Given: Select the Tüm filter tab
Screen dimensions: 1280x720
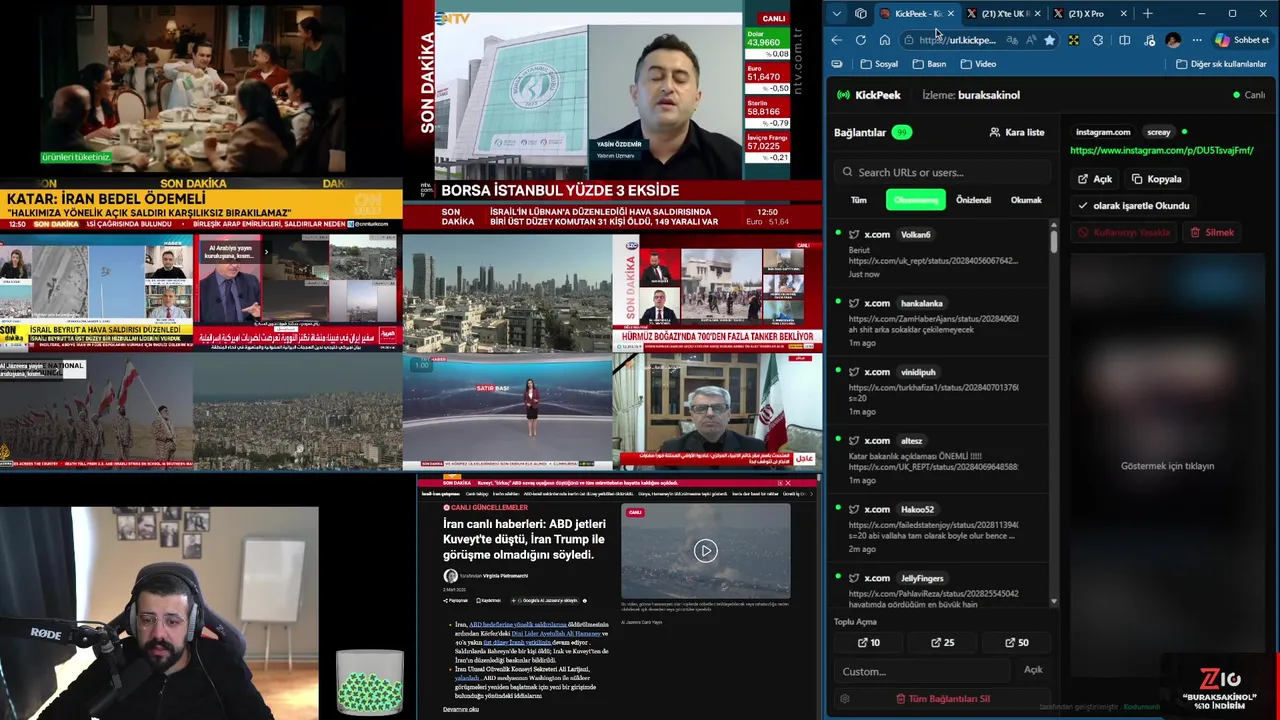Looking at the screenshot, I should tap(858, 200).
